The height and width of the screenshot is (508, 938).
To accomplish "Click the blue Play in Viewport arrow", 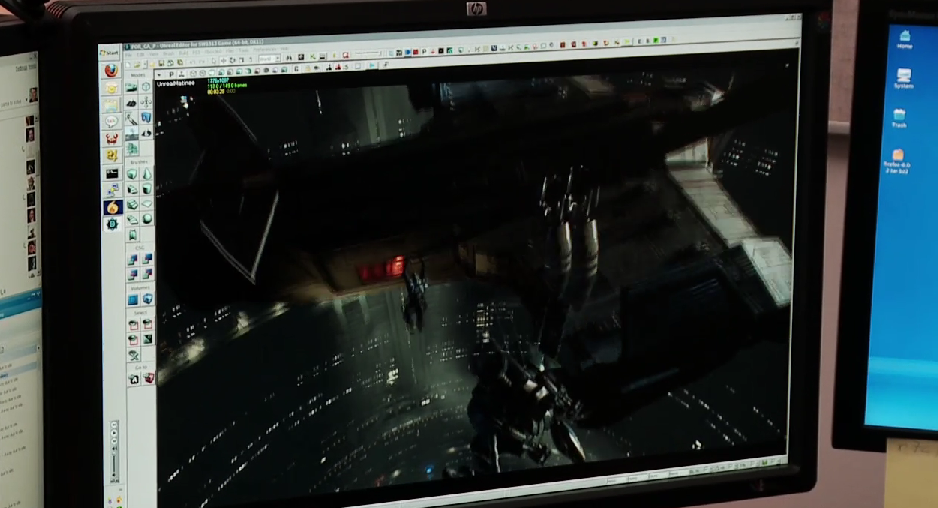I will point(372,66).
